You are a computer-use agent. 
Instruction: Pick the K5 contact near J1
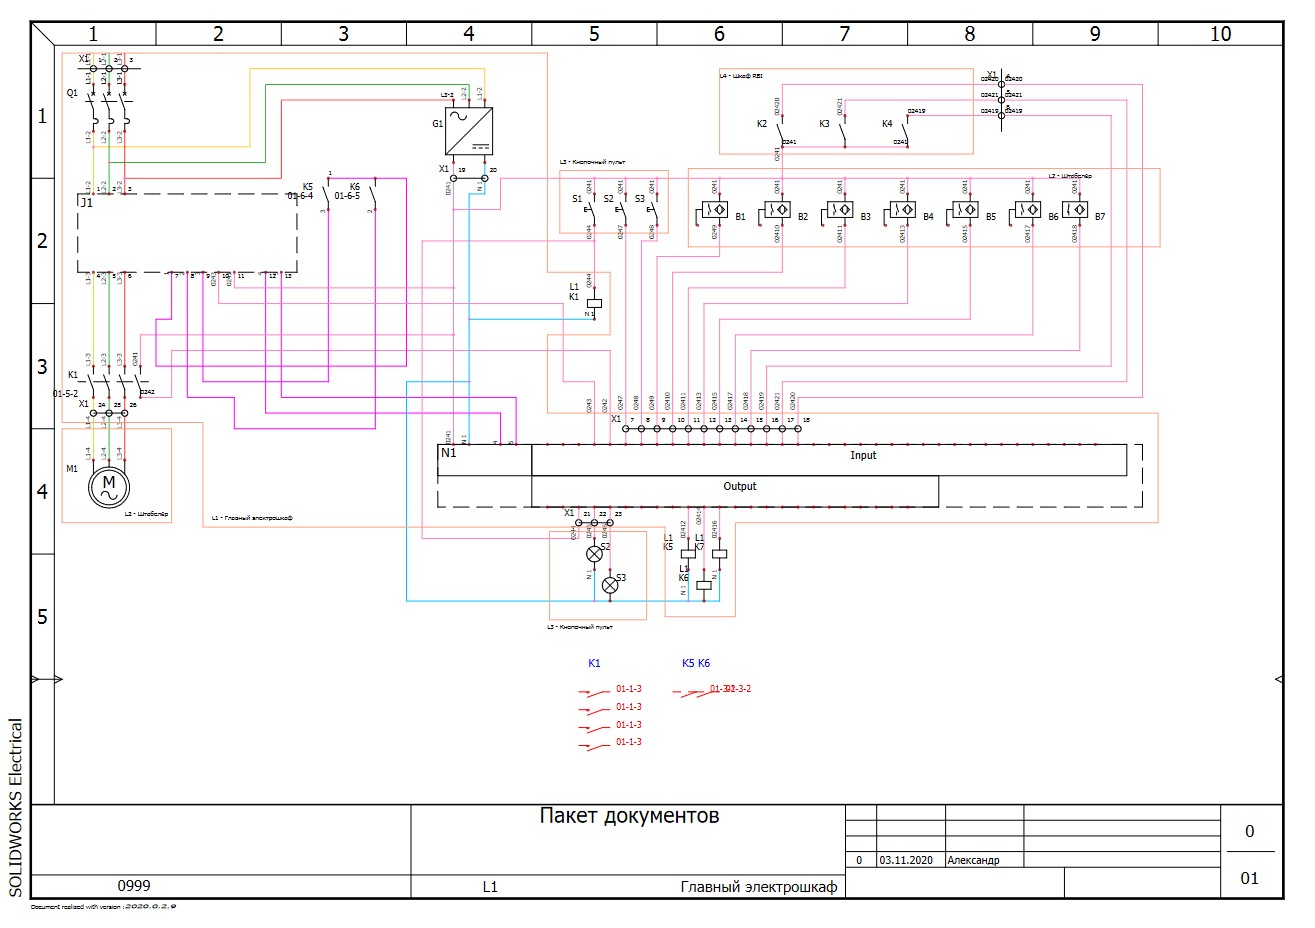(x=327, y=192)
